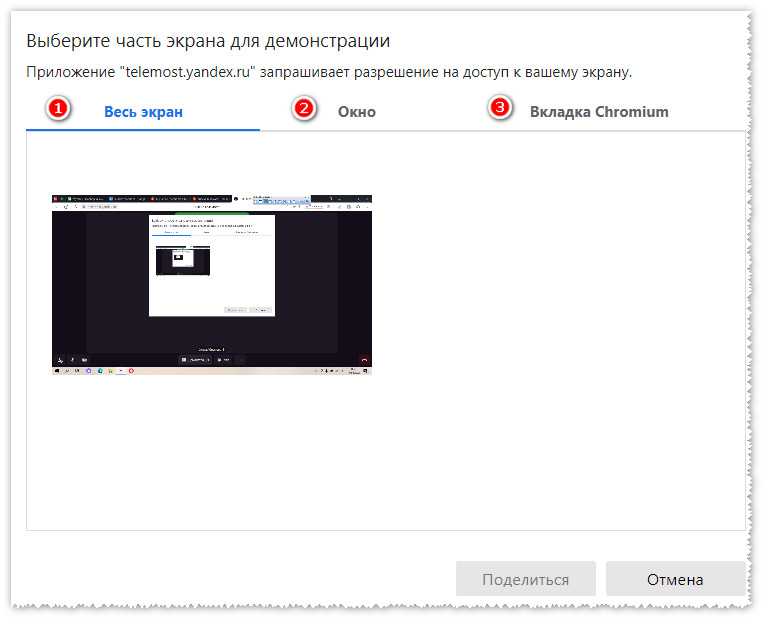Select the 'Весь экран' tab
This screenshot has width=769, height=625.
point(143,112)
